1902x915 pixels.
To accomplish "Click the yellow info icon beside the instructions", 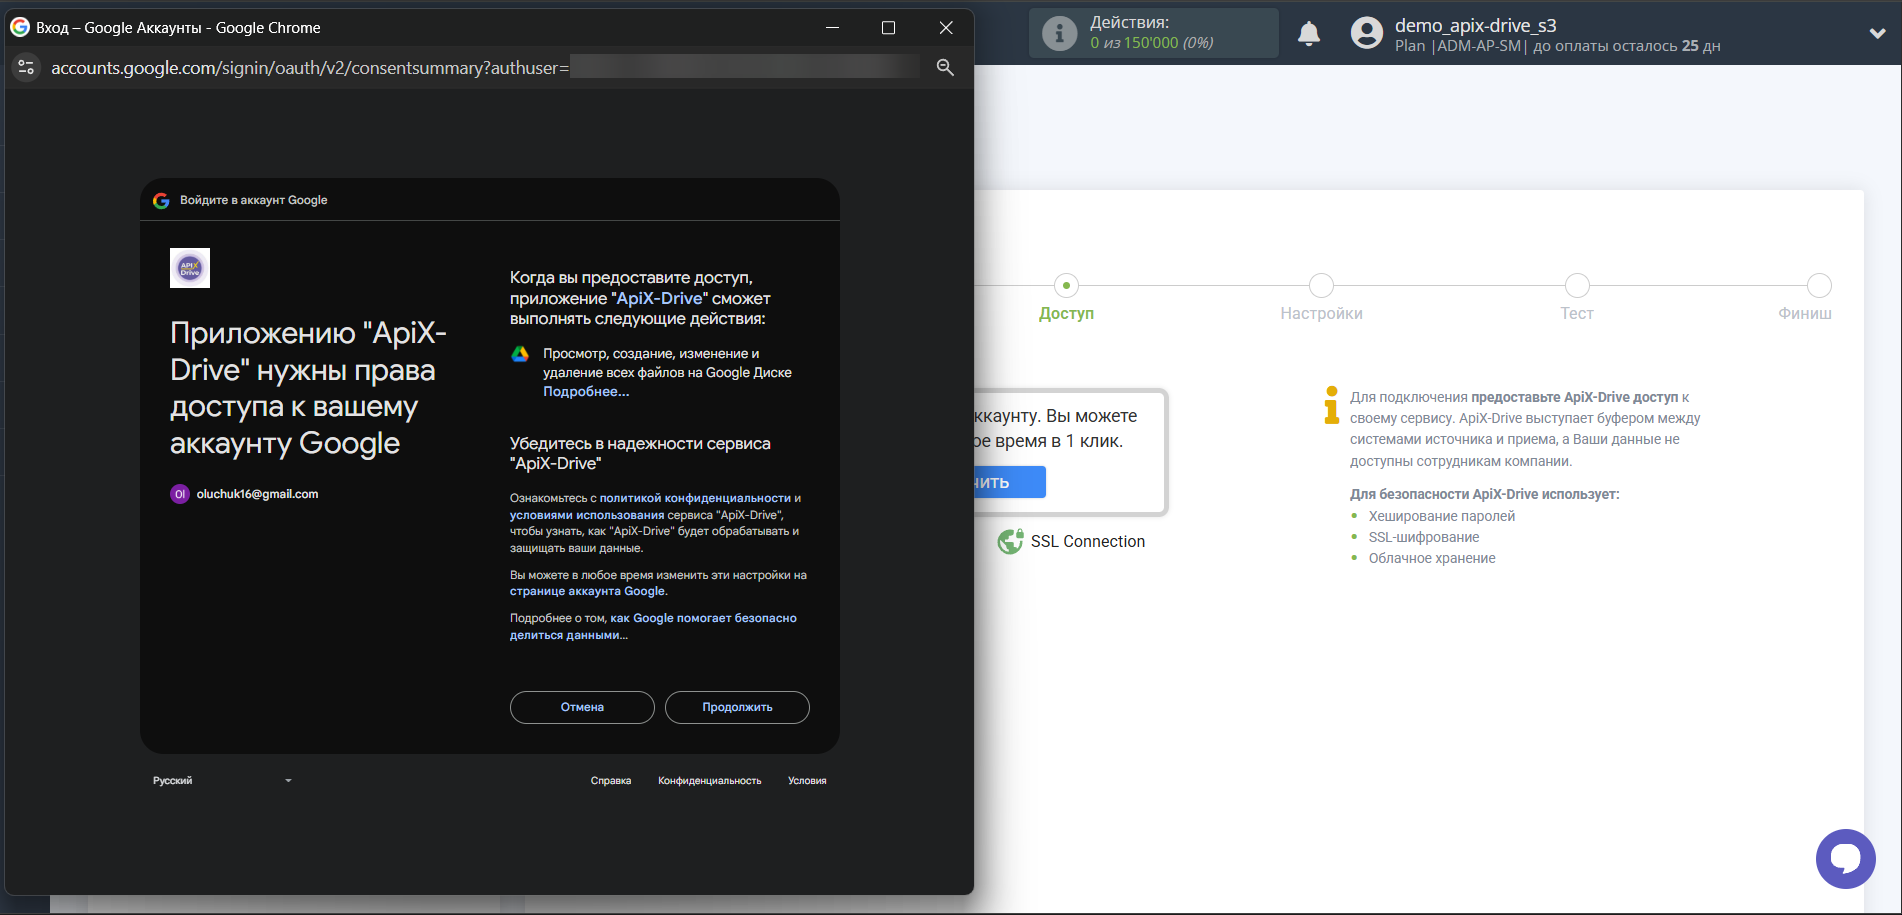I will point(1331,405).
